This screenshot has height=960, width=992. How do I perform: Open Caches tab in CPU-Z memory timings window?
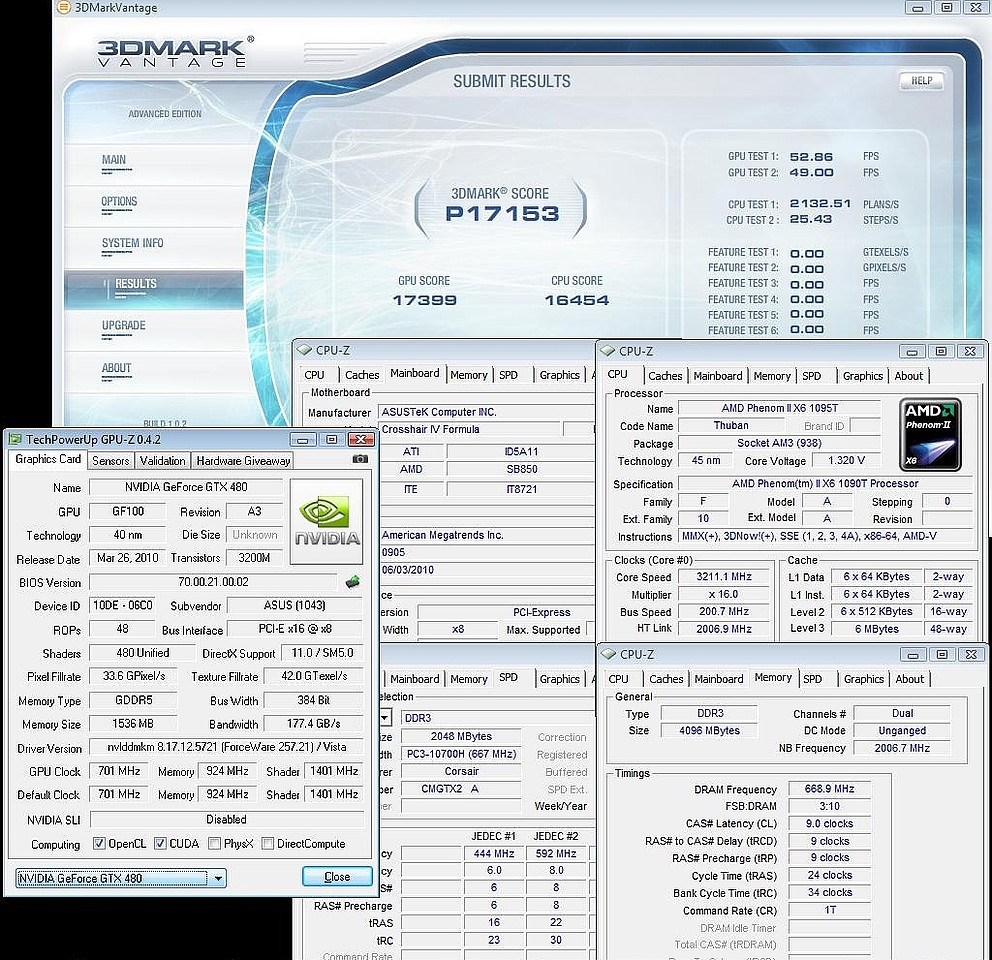pyautogui.click(x=666, y=679)
